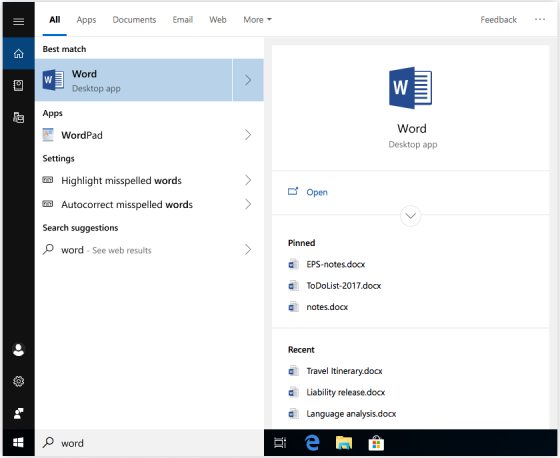Switch to the Documents tab
Screen dimensions: 560x458
(134, 20)
